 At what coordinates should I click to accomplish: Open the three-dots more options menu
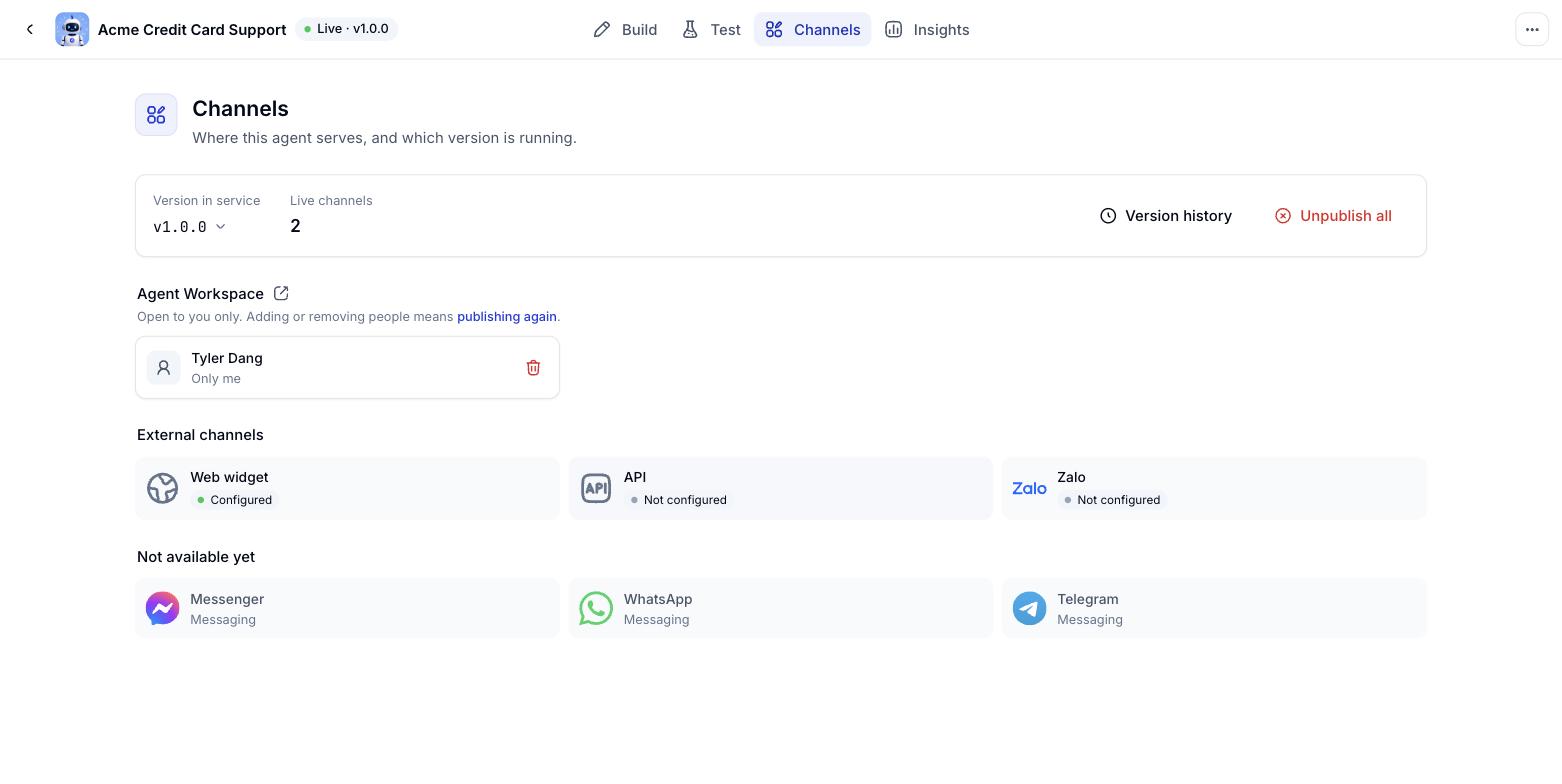click(1532, 30)
